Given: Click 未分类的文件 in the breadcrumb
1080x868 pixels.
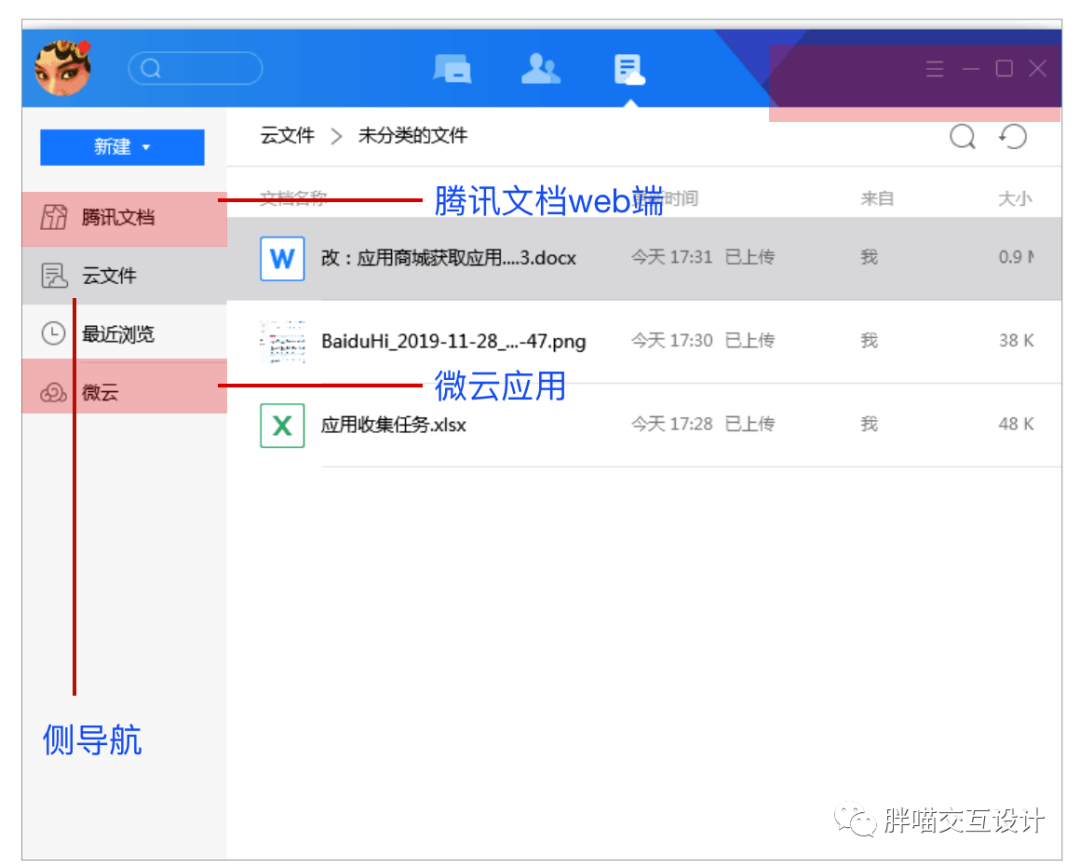Looking at the screenshot, I should 413,136.
